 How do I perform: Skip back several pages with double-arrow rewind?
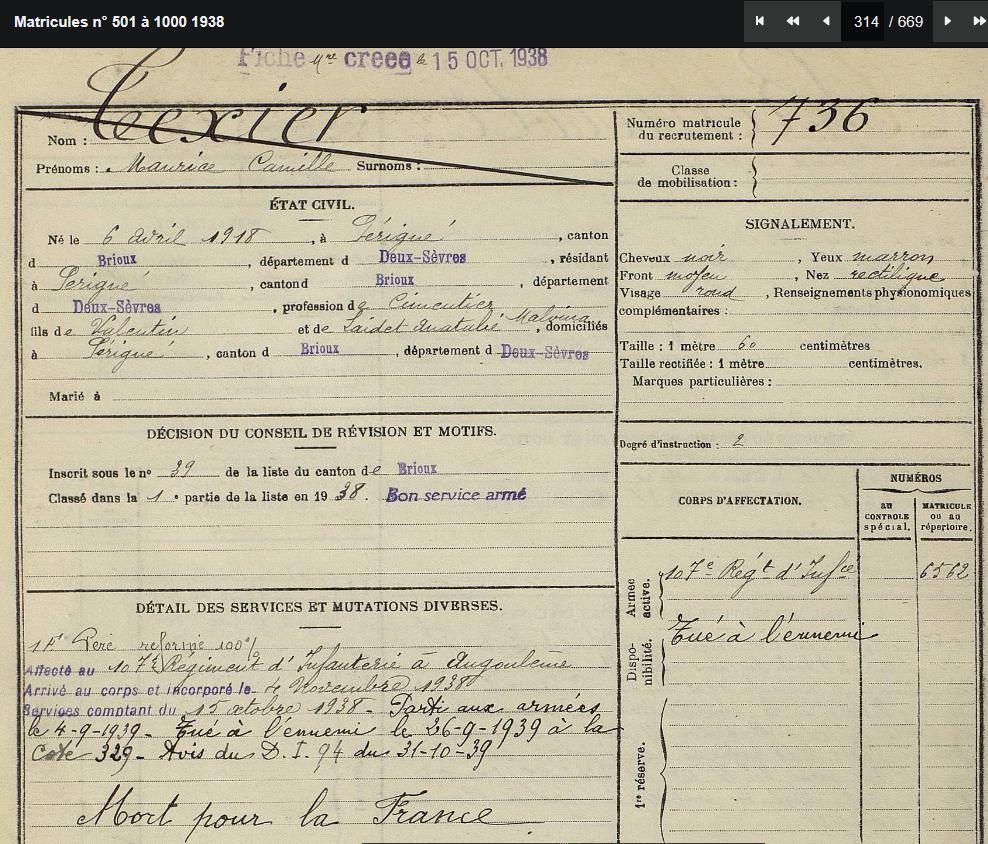(x=792, y=21)
